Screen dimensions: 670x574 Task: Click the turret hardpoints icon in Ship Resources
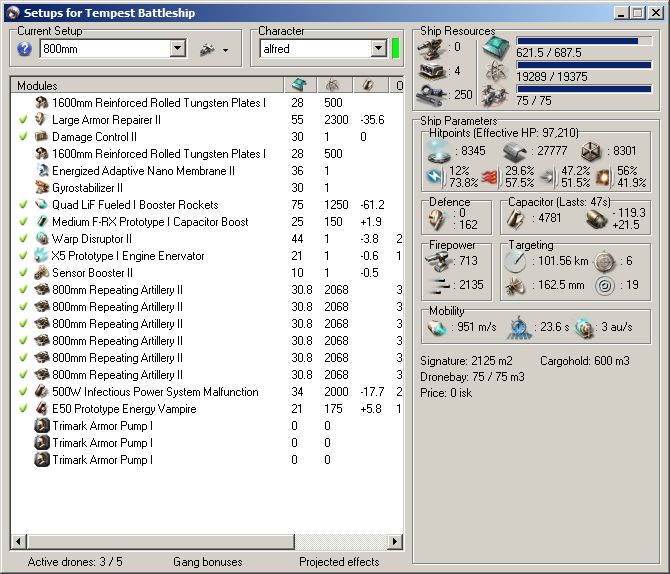coord(430,48)
